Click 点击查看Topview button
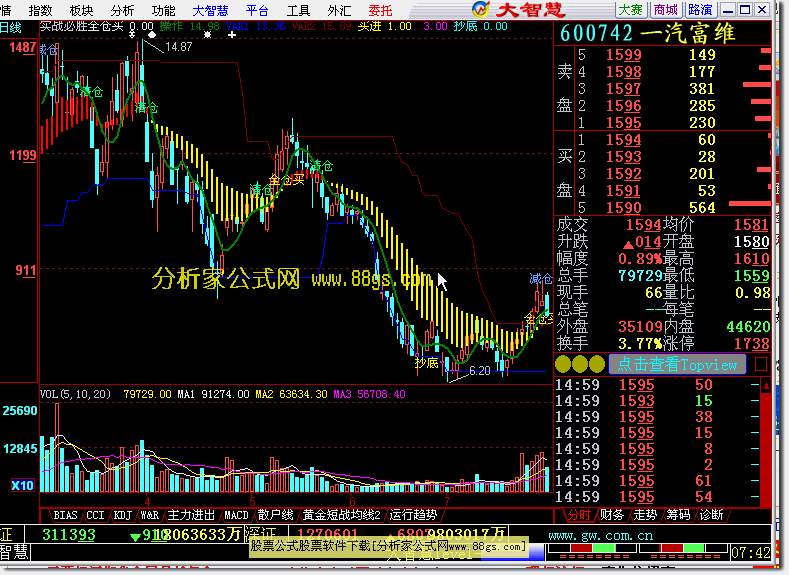The height and width of the screenshot is (575, 789). (x=677, y=364)
